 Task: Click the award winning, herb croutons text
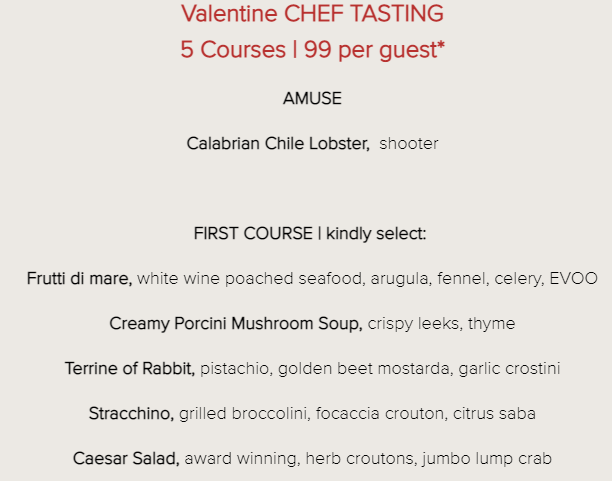(x=301, y=458)
